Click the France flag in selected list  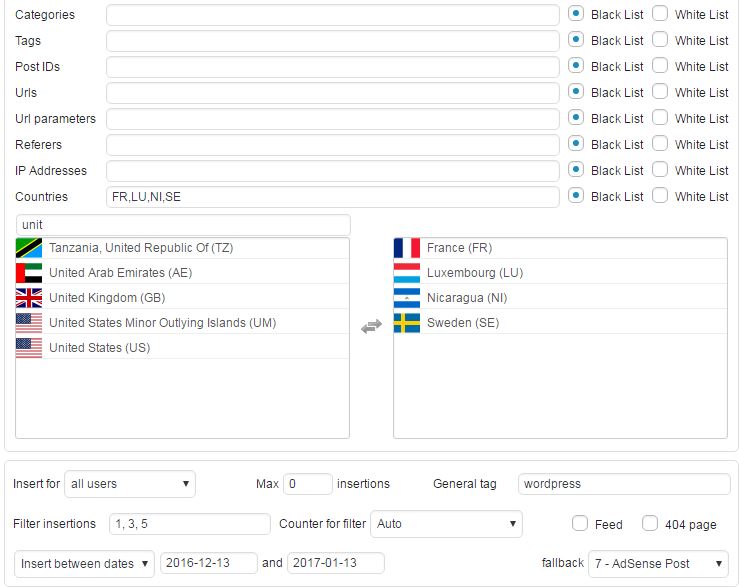coord(407,248)
